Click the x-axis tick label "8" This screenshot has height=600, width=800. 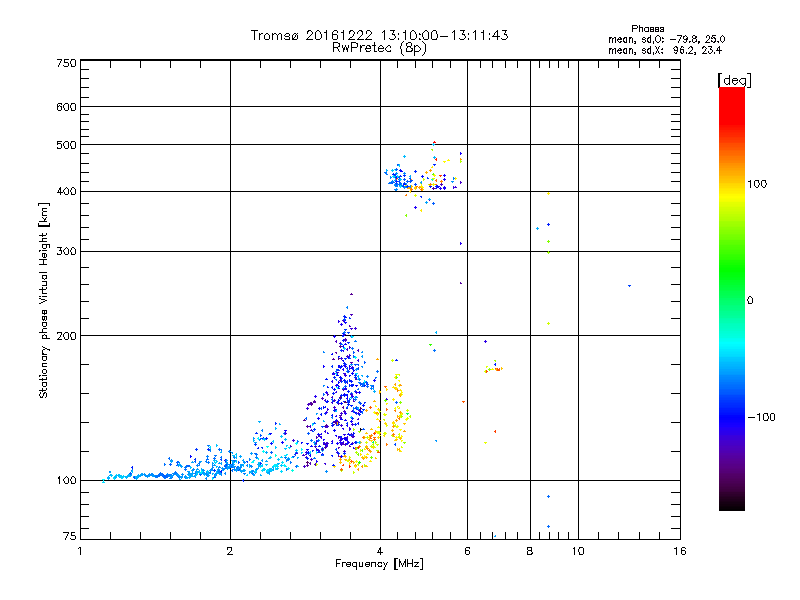tap(530, 551)
